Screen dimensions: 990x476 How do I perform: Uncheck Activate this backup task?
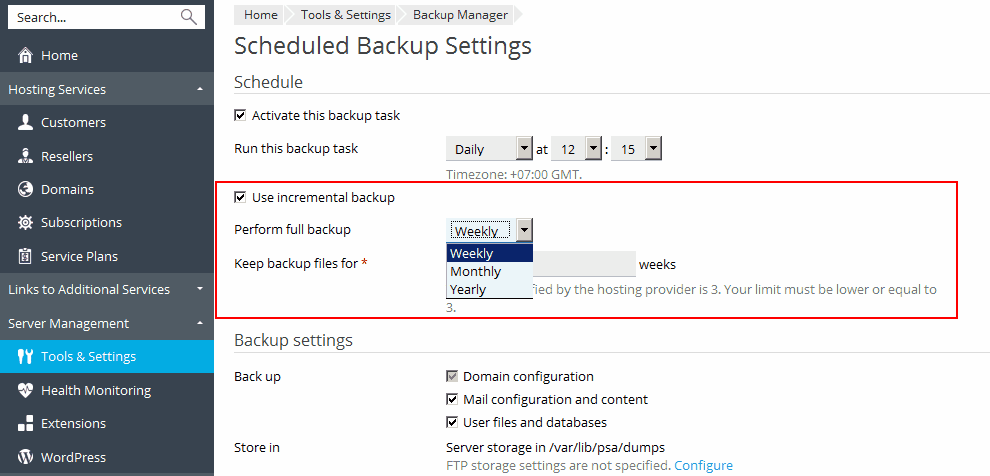click(240, 115)
